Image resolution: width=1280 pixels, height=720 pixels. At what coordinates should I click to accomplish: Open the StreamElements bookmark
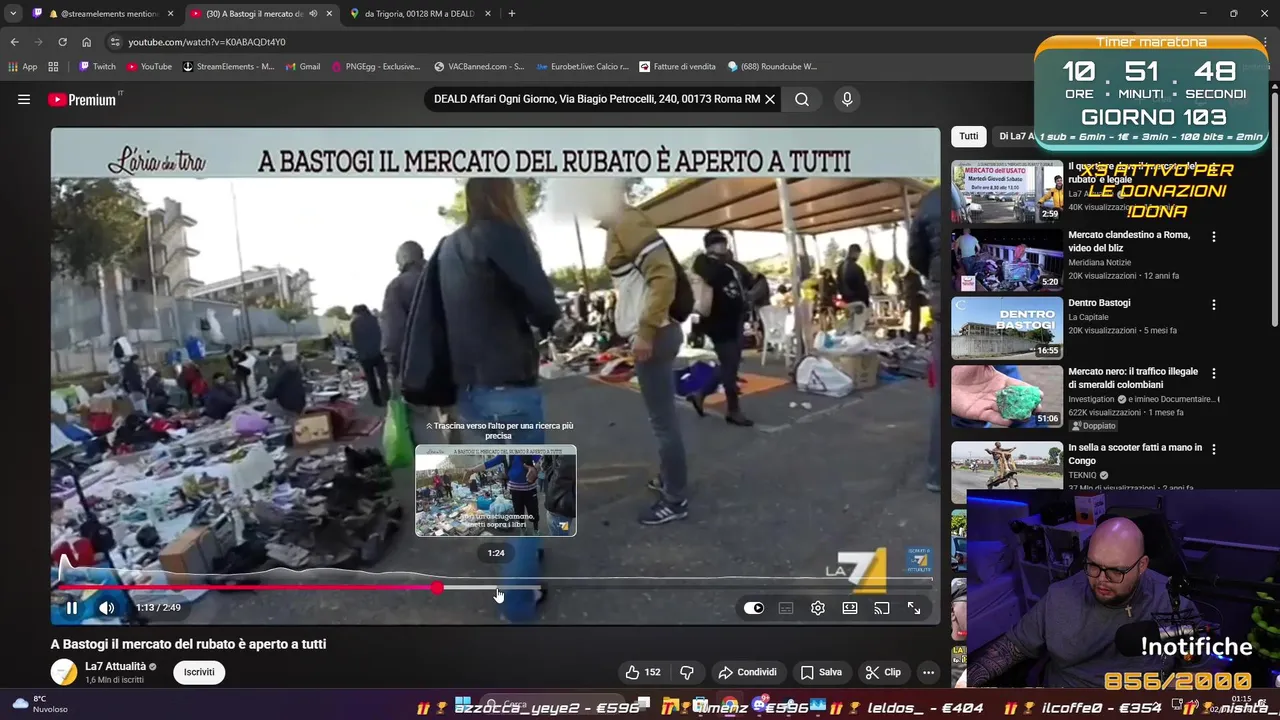(228, 67)
